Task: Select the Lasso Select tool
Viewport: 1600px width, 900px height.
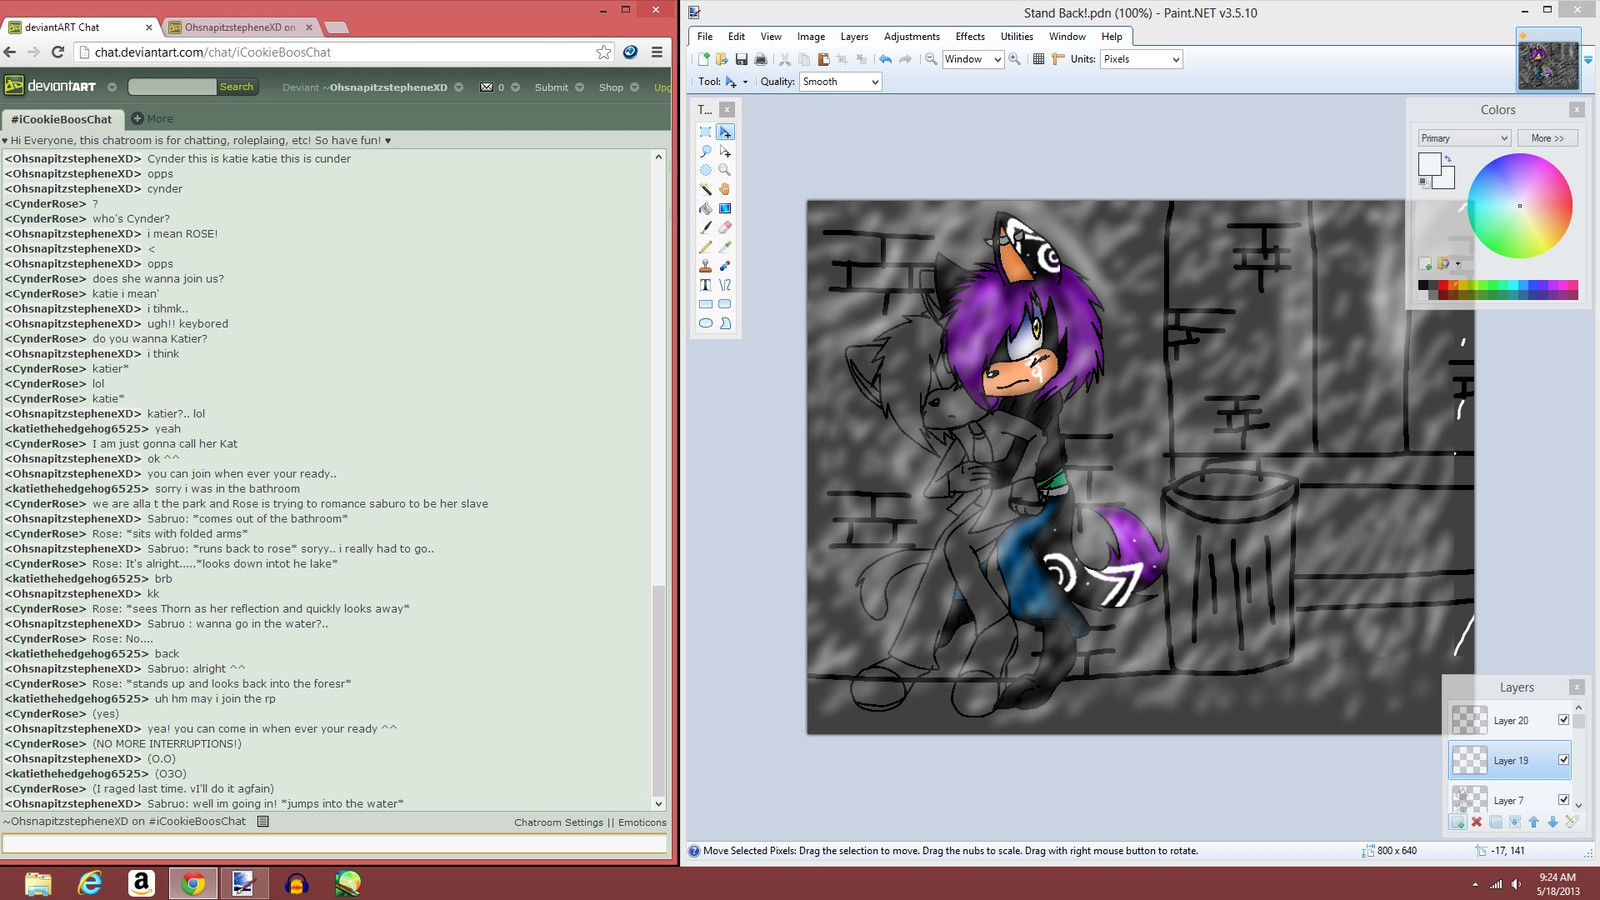Action: 705,151
